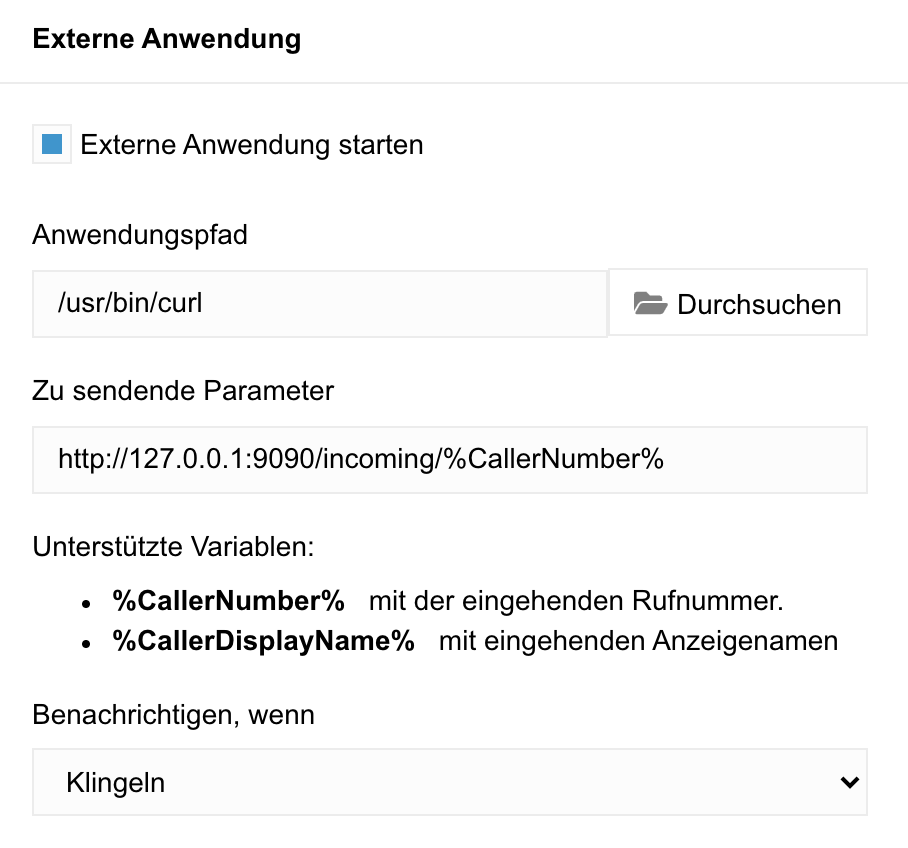Focus the Anwendungspfad field with /usr/bin/curl

320,304
